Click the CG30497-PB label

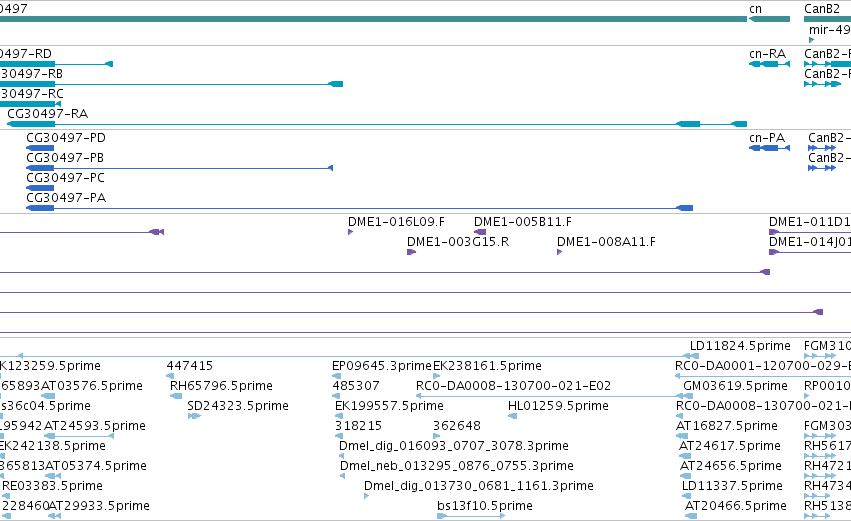[x=65, y=158]
